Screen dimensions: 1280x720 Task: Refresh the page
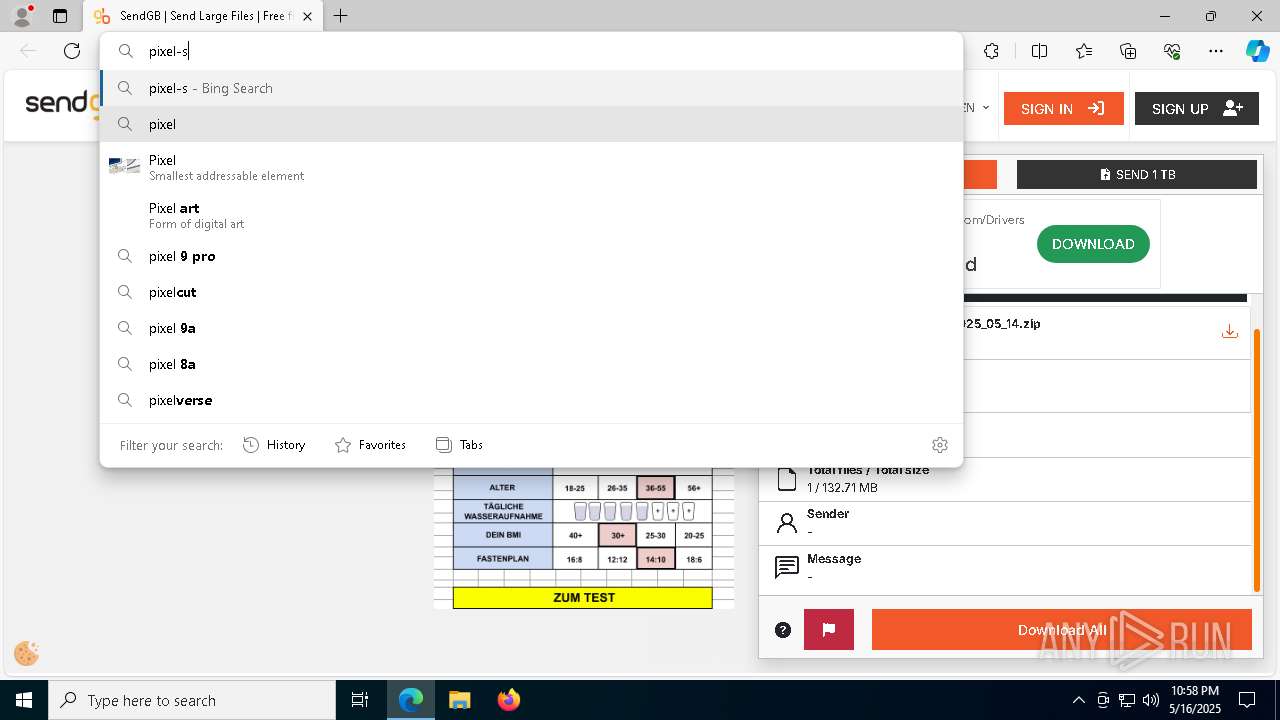(72, 51)
